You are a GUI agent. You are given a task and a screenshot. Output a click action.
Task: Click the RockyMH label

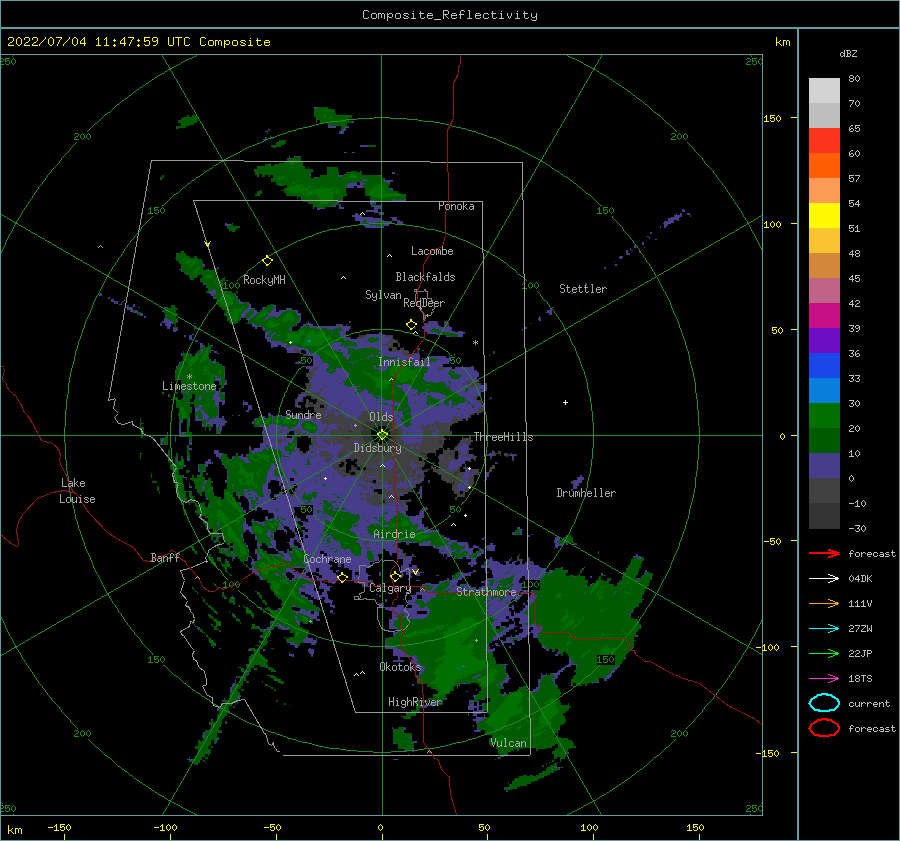[x=264, y=280]
